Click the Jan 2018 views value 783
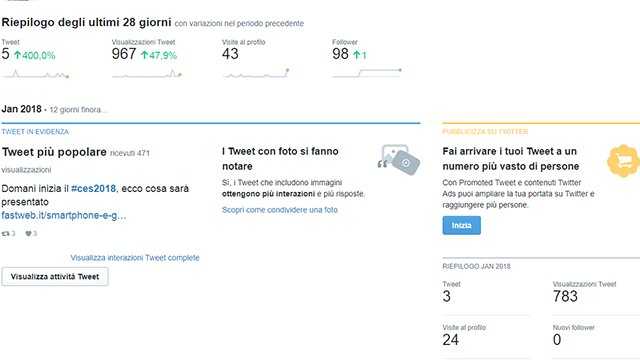The height and width of the screenshot is (360, 640). [x=565, y=296]
